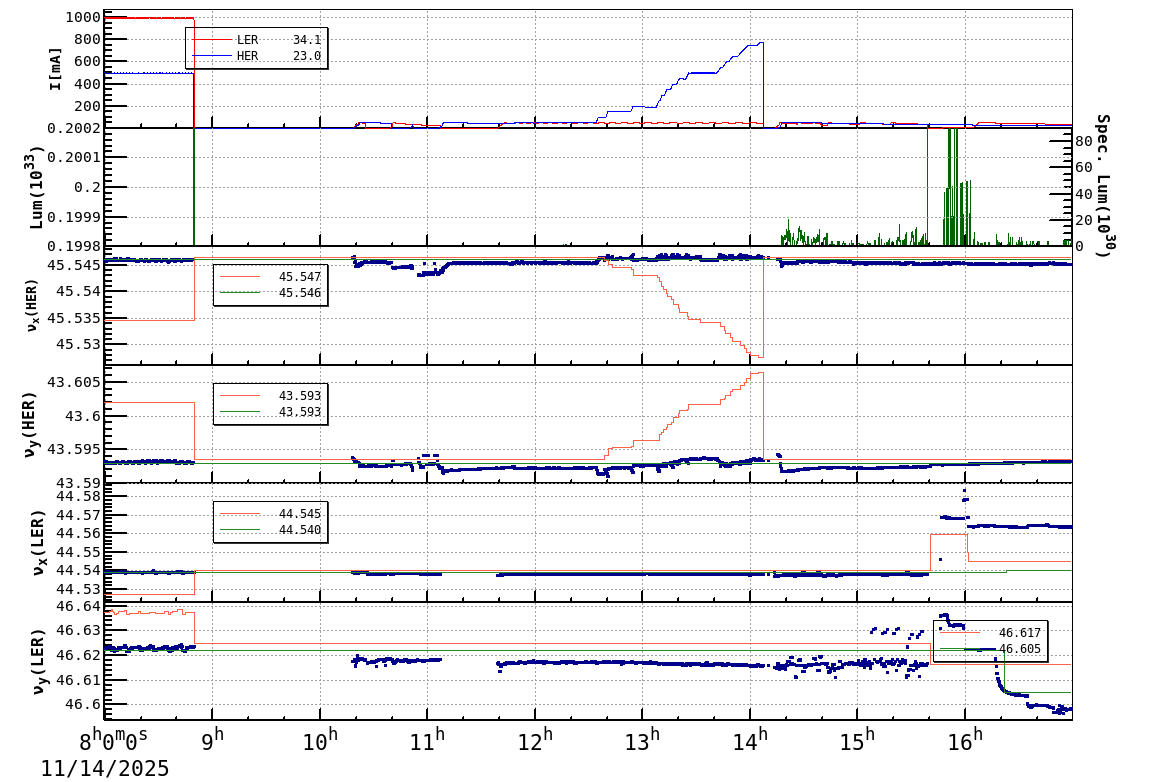Click the 600 tick on current axis
Image resolution: width=1154 pixels, height=782 pixels.
point(88,62)
